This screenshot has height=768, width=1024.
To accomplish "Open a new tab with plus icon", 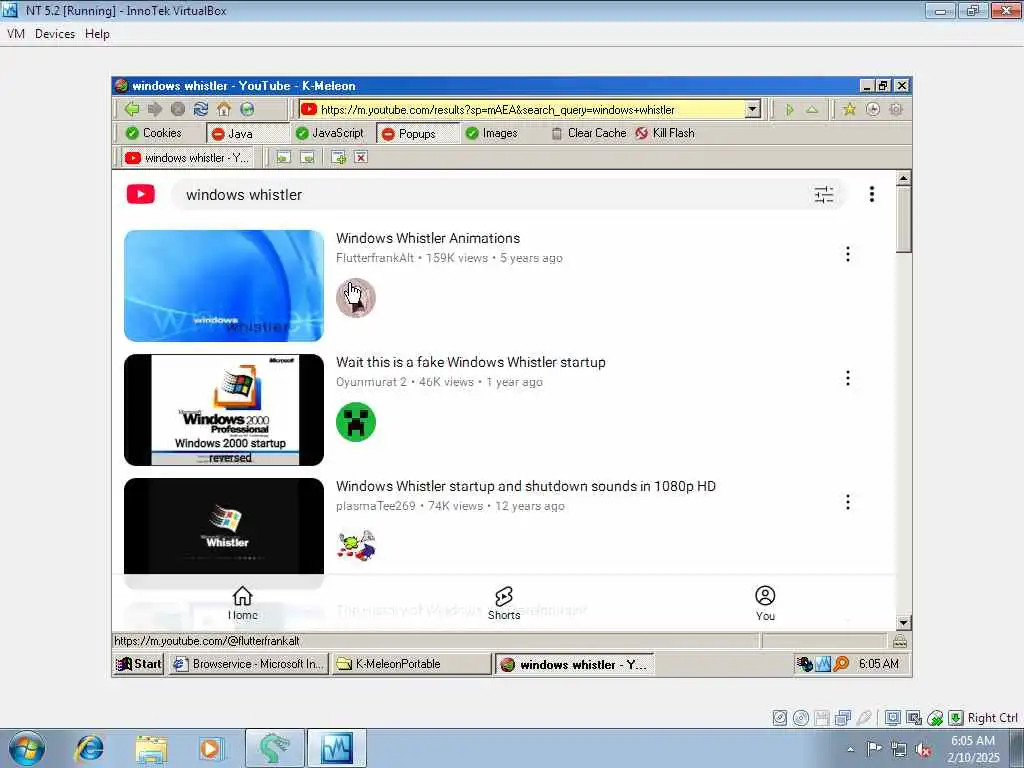I will pyautogui.click(x=338, y=157).
